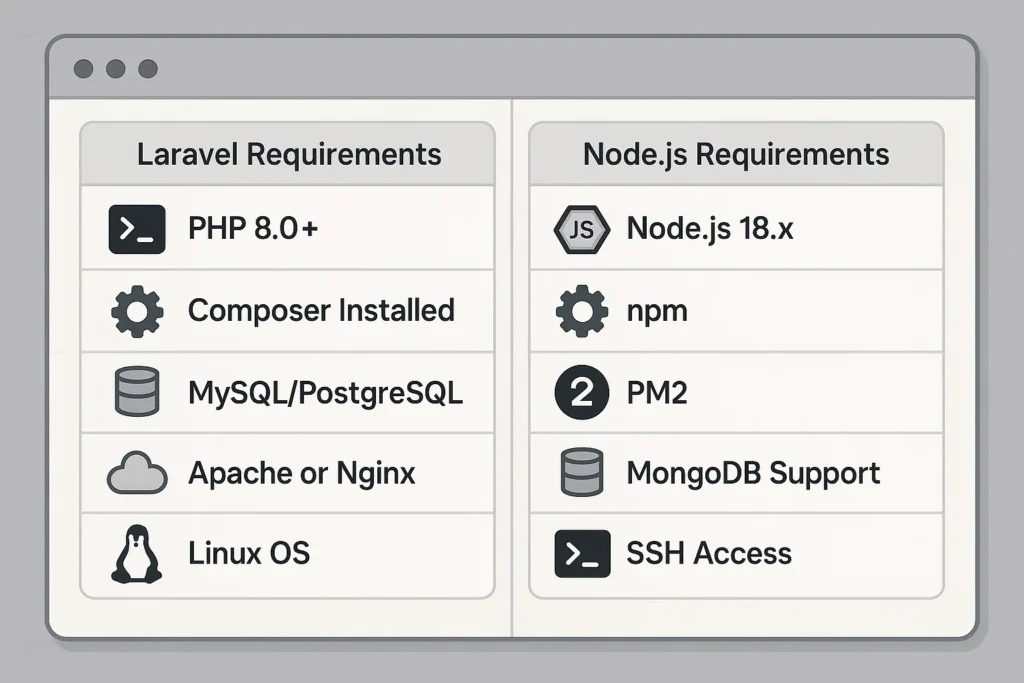Click the third window control dot
The image size is (1024, 683).
148,69
